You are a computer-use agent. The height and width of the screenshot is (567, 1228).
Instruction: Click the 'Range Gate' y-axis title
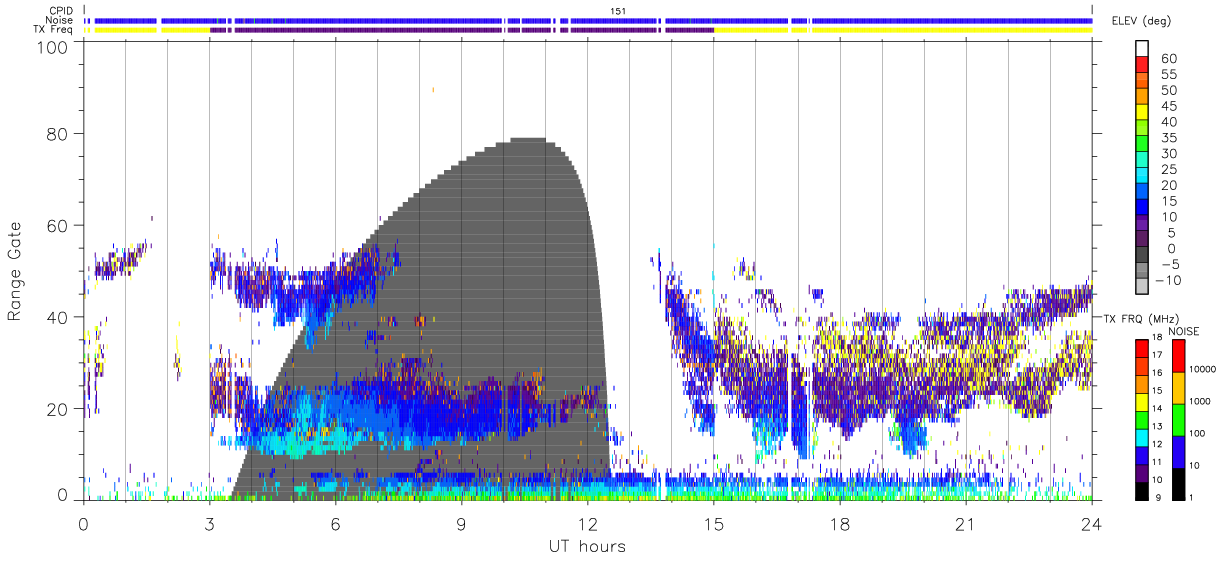(x=17, y=272)
